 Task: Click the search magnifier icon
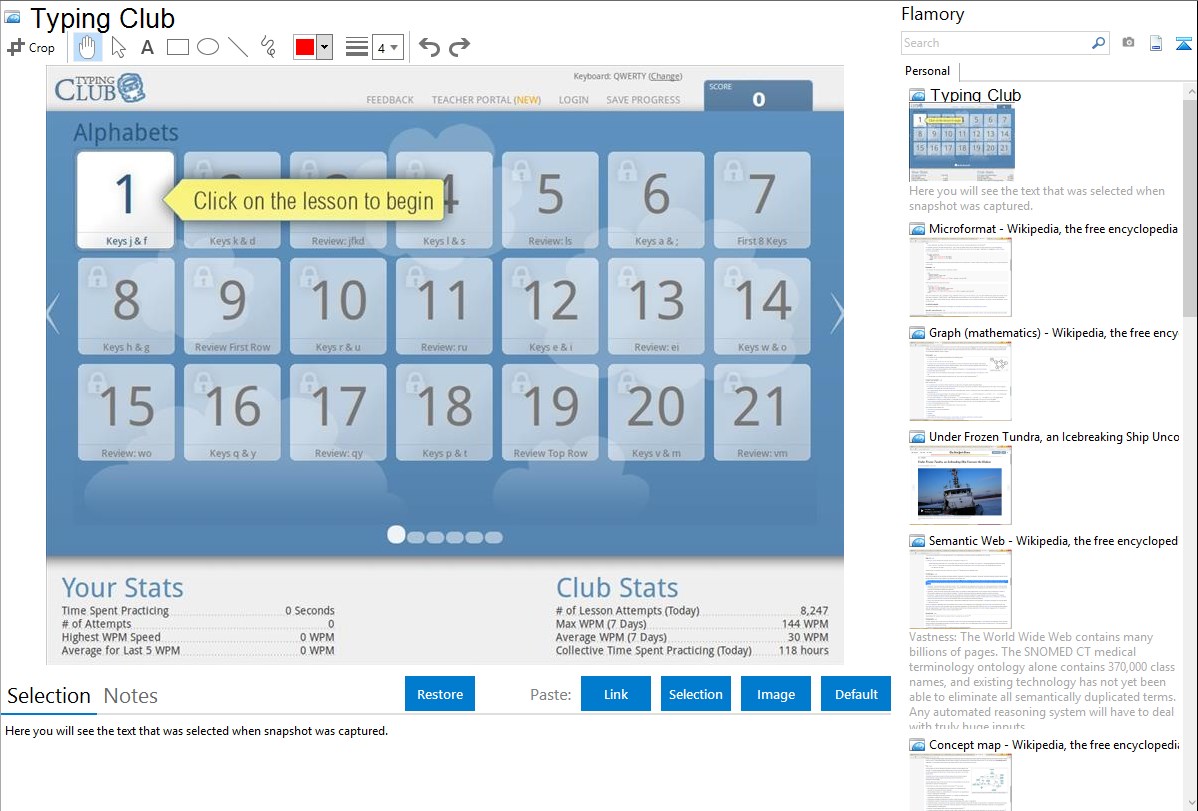tap(1098, 43)
